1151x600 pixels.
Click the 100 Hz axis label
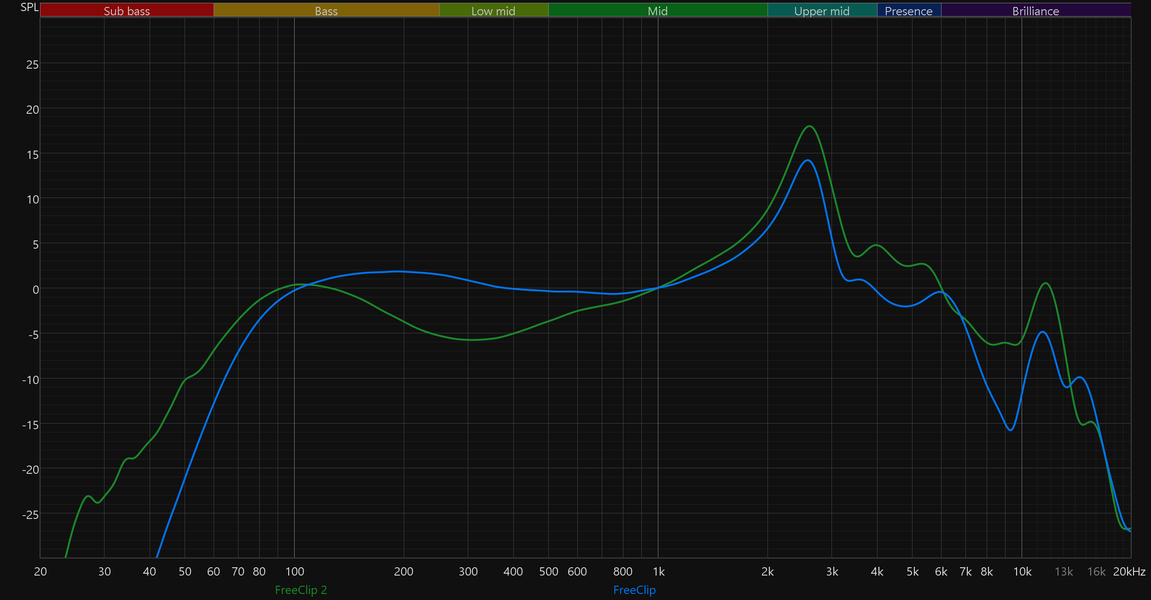(x=294, y=571)
